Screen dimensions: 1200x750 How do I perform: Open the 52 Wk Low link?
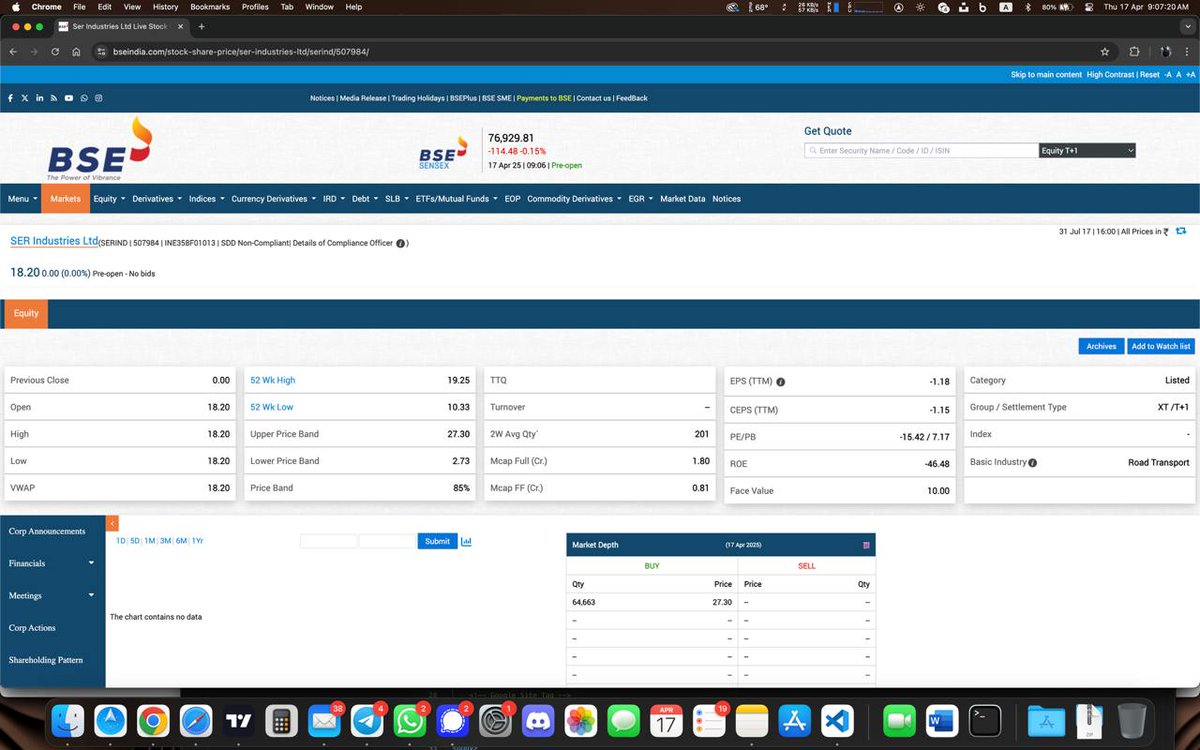[x=272, y=407]
